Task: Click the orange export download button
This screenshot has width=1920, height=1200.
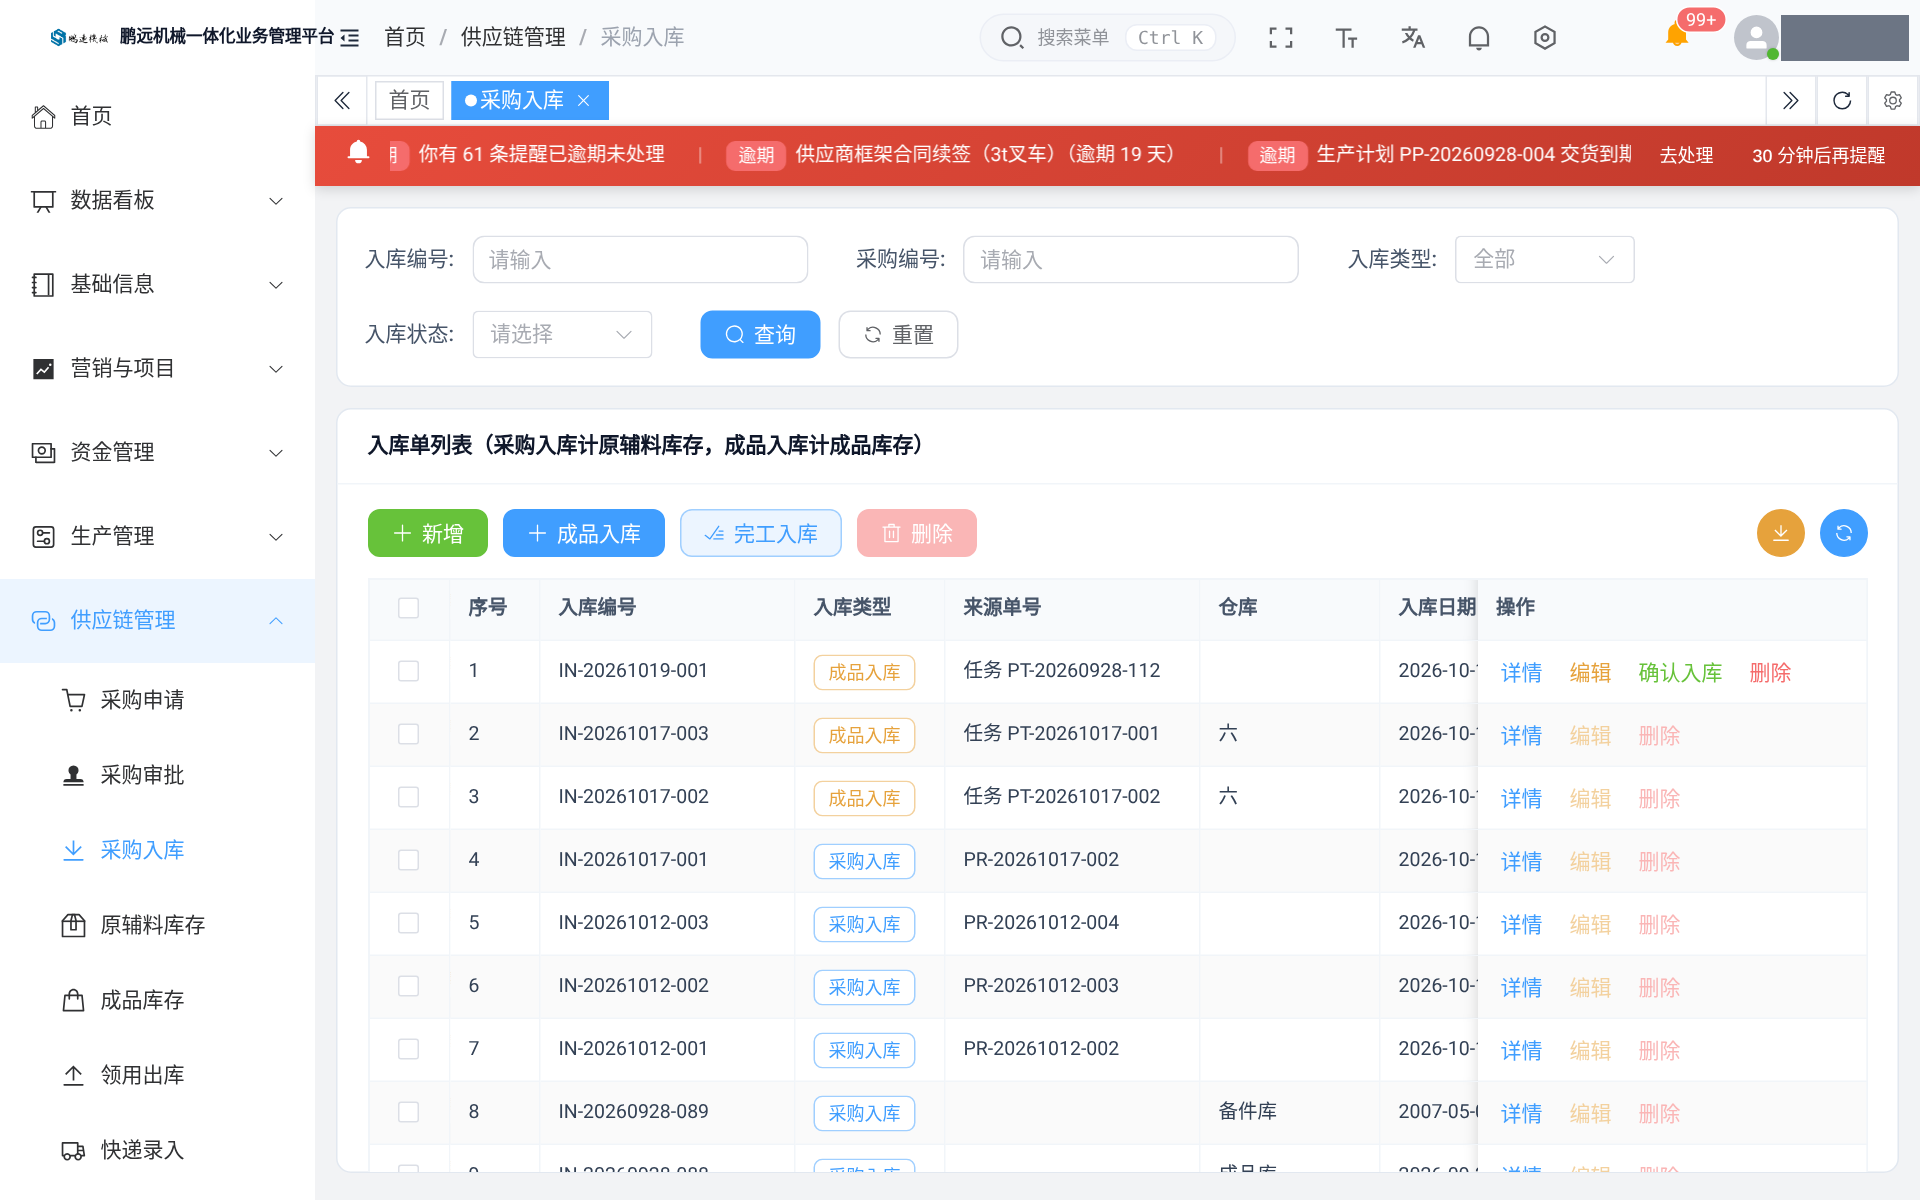Action: coord(1781,533)
